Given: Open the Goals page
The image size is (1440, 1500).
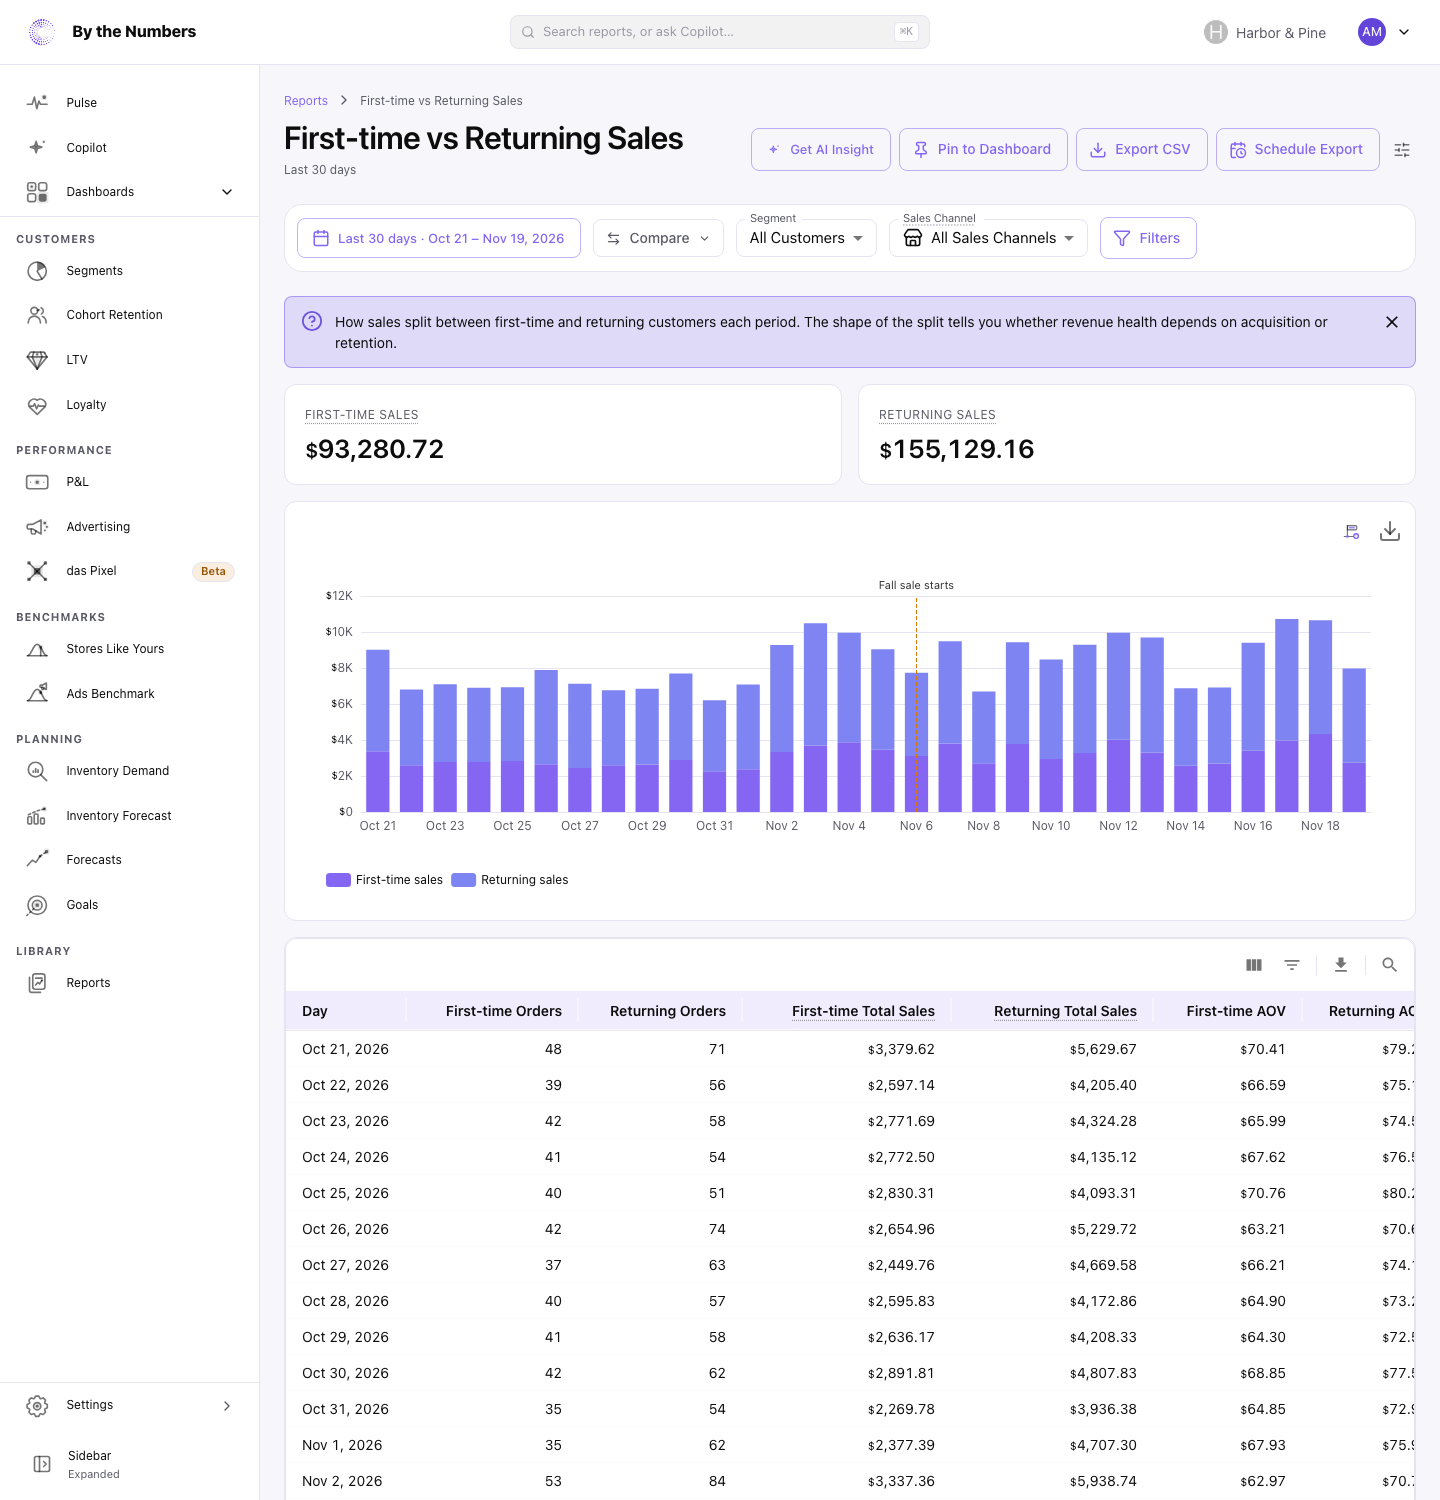Looking at the screenshot, I should (x=130, y=905).
